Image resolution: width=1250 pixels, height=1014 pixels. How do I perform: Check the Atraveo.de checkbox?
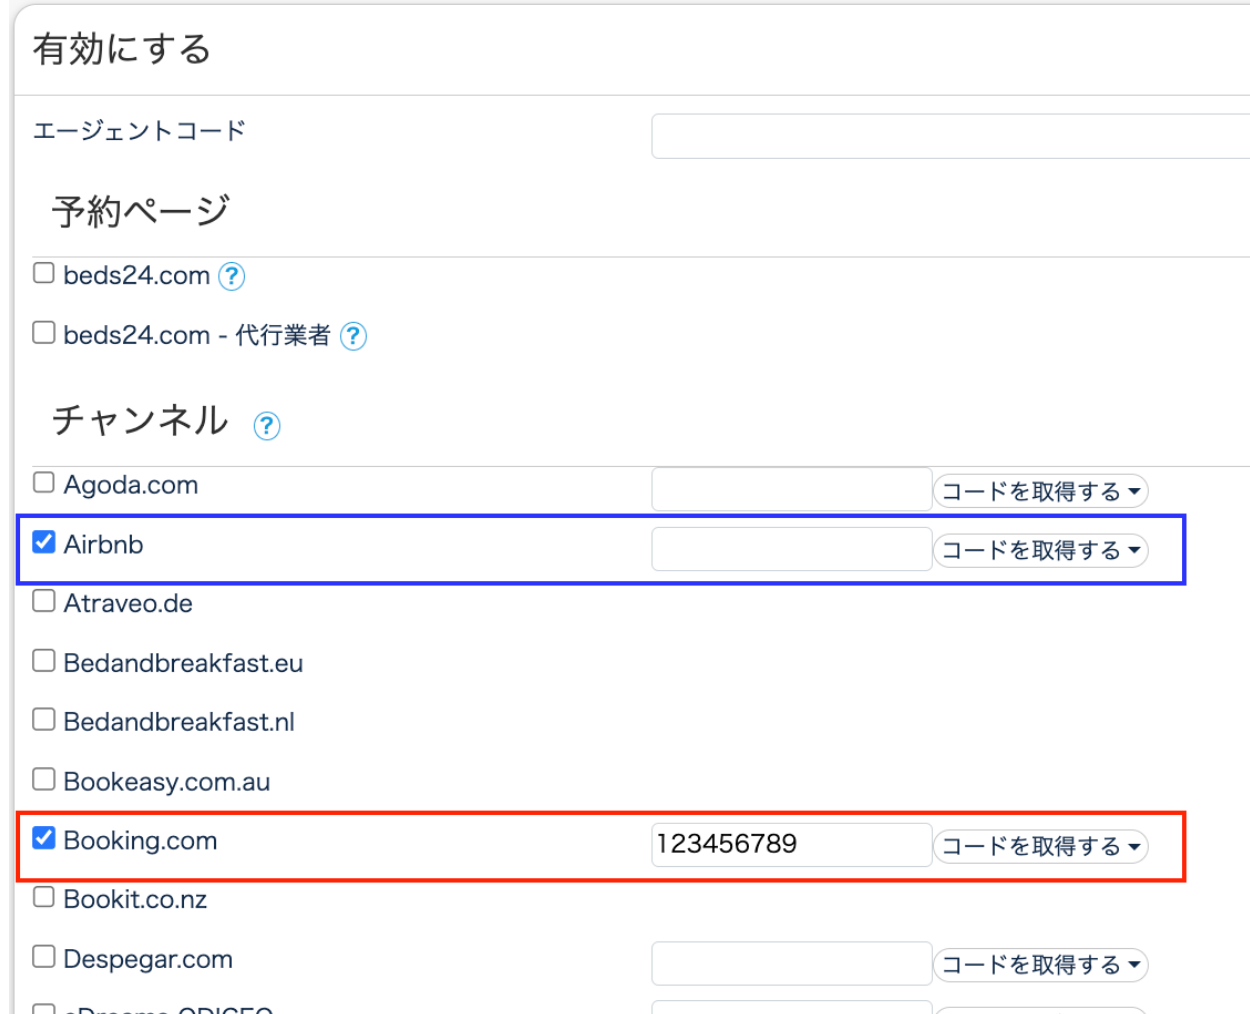point(44,601)
